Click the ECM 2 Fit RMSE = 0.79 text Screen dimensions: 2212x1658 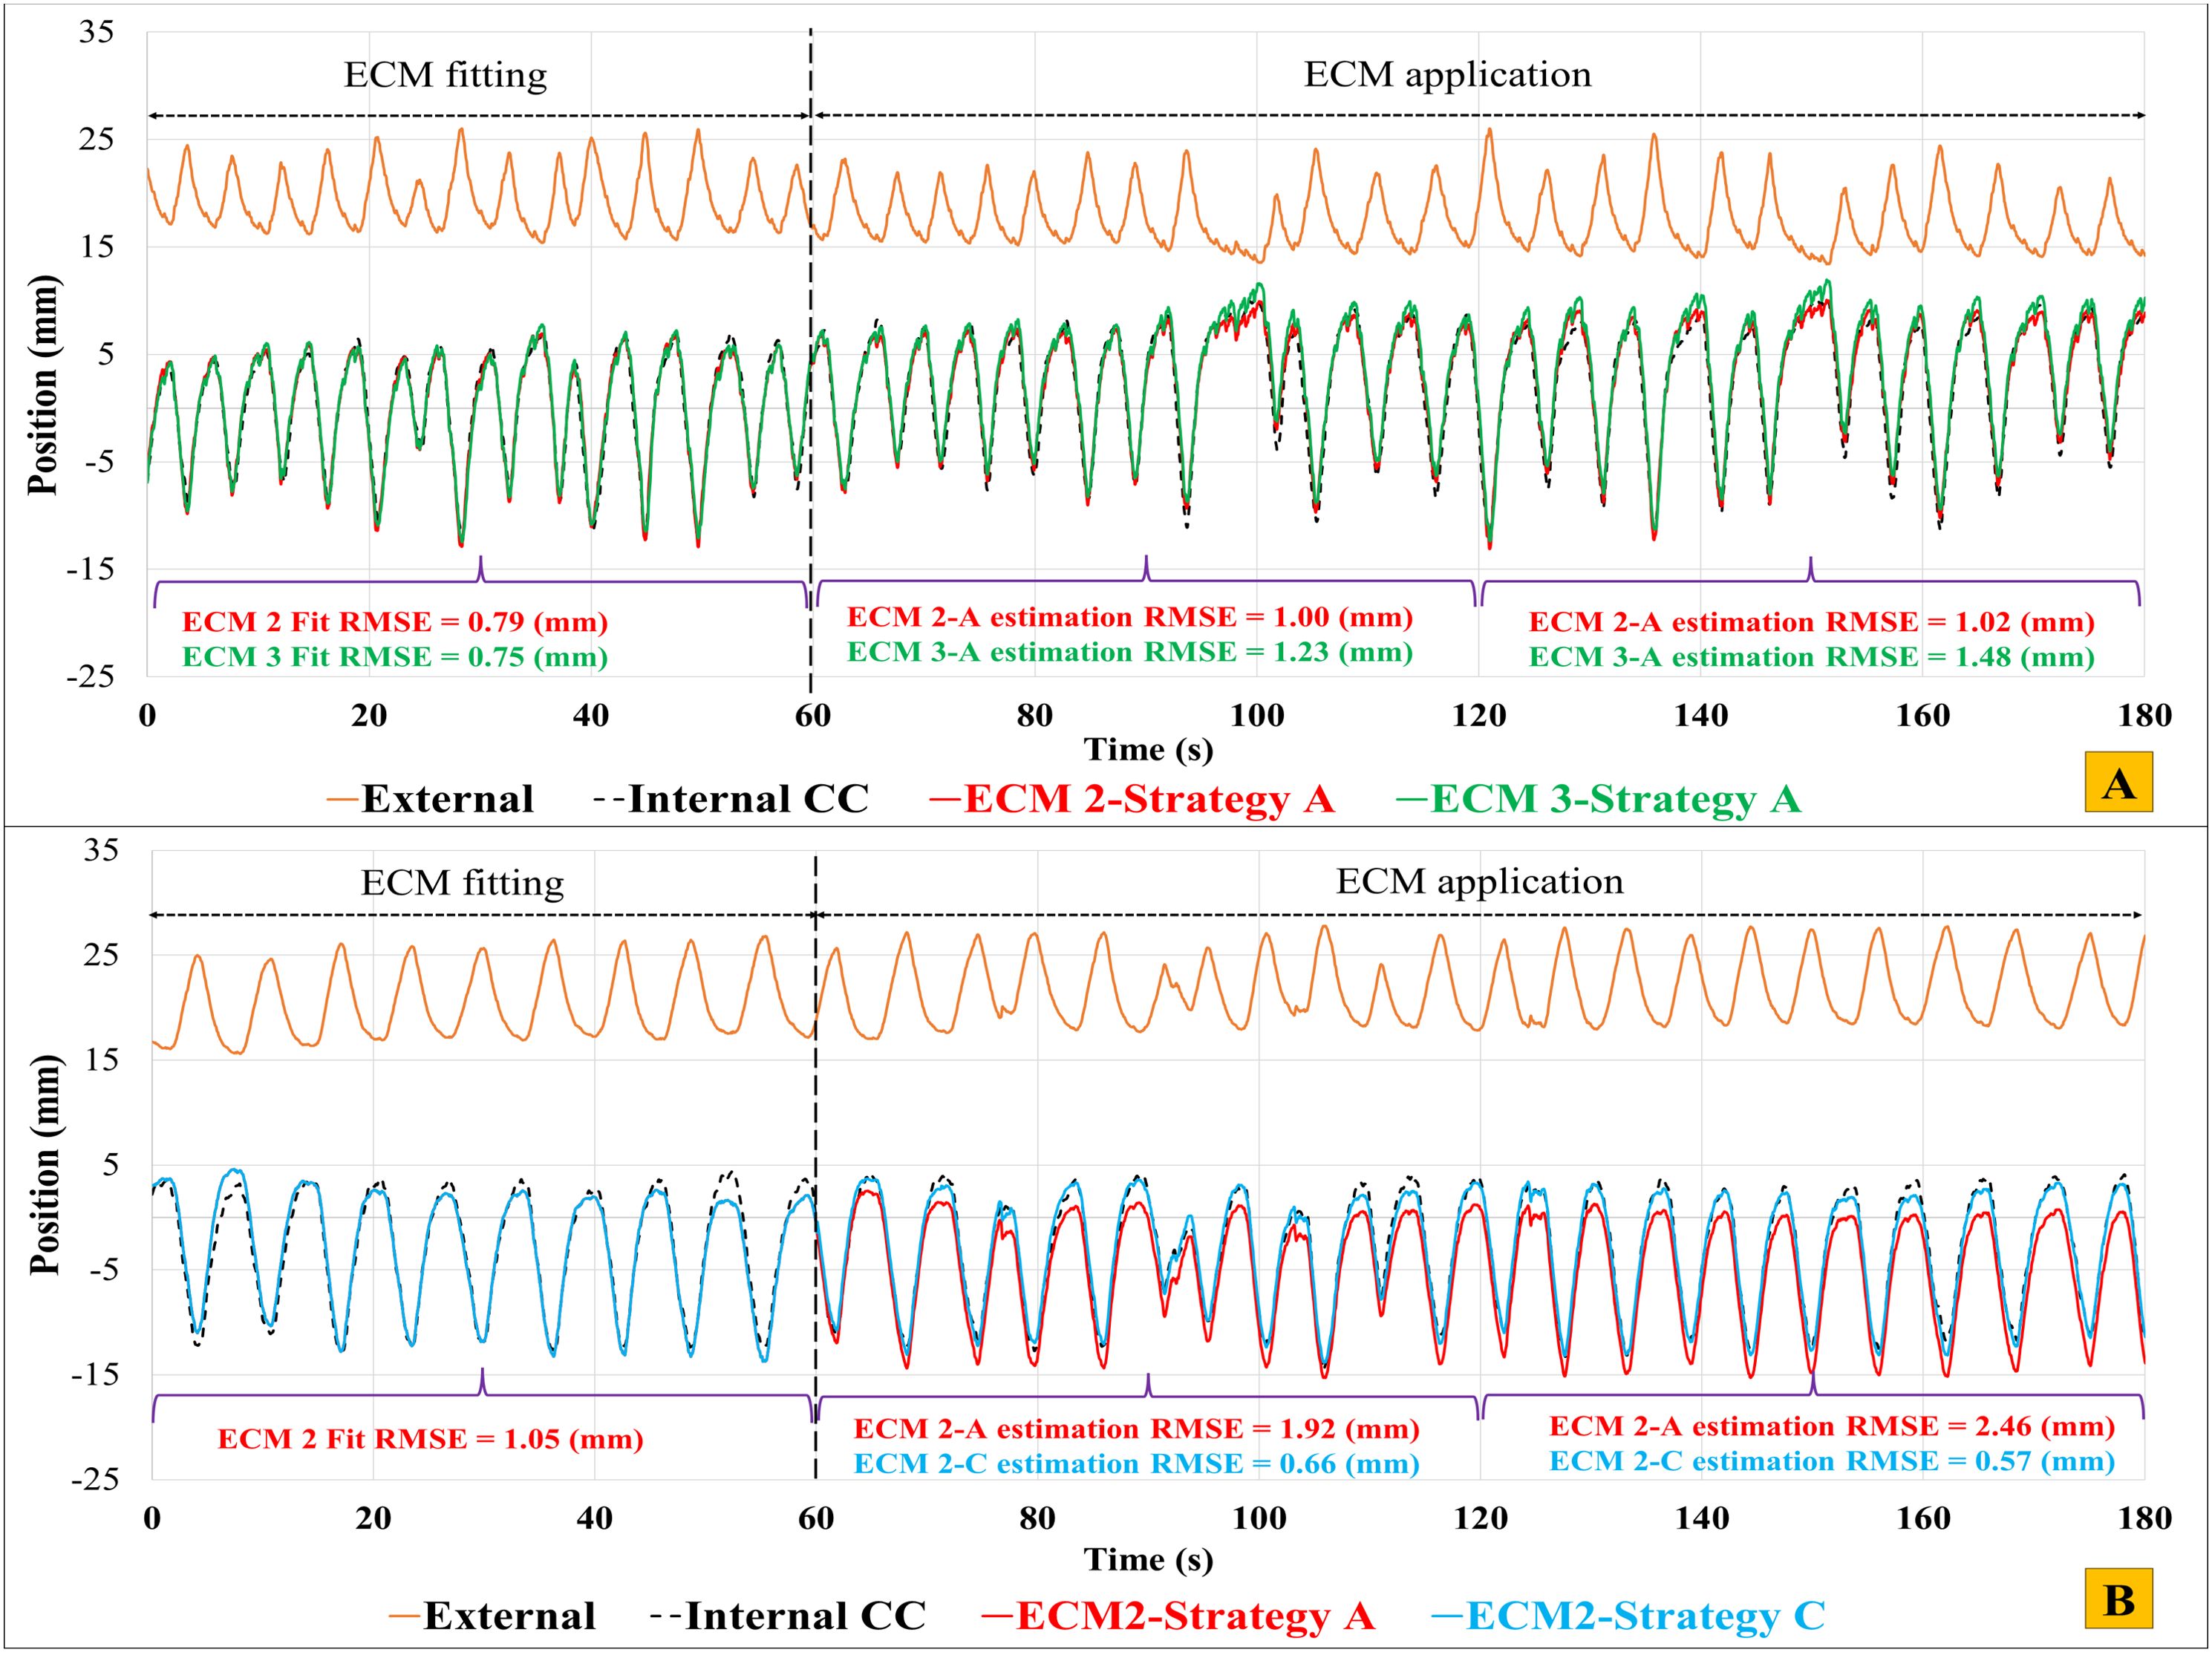click(x=395, y=622)
